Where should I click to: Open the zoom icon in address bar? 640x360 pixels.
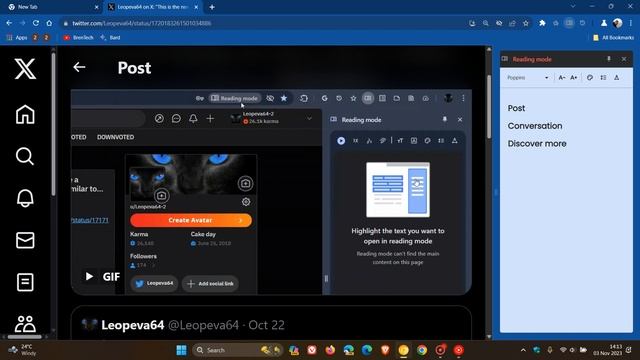click(486, 23)
